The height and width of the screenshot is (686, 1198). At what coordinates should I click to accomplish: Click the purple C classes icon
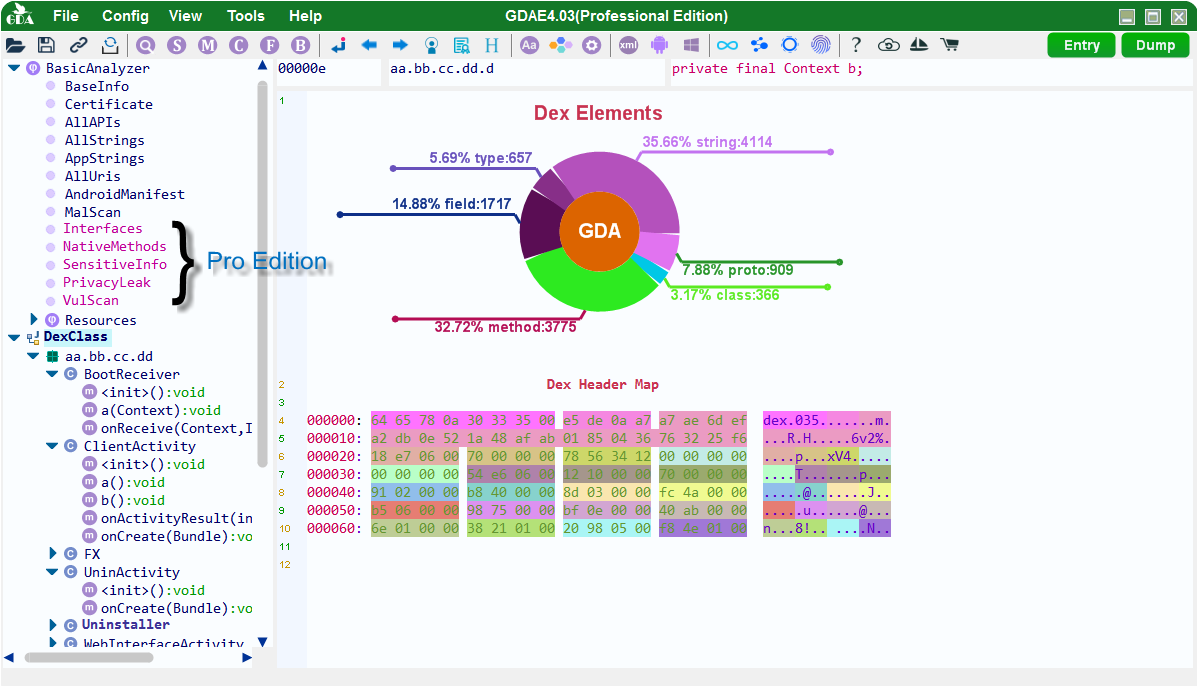click(238, 45)
